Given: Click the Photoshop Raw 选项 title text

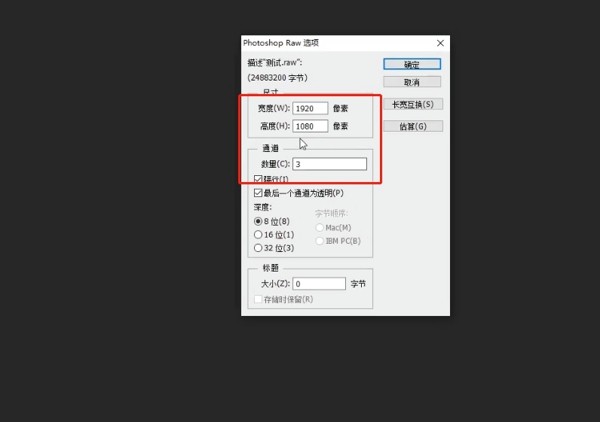Looking at the screenshot, I should point(281,43).
